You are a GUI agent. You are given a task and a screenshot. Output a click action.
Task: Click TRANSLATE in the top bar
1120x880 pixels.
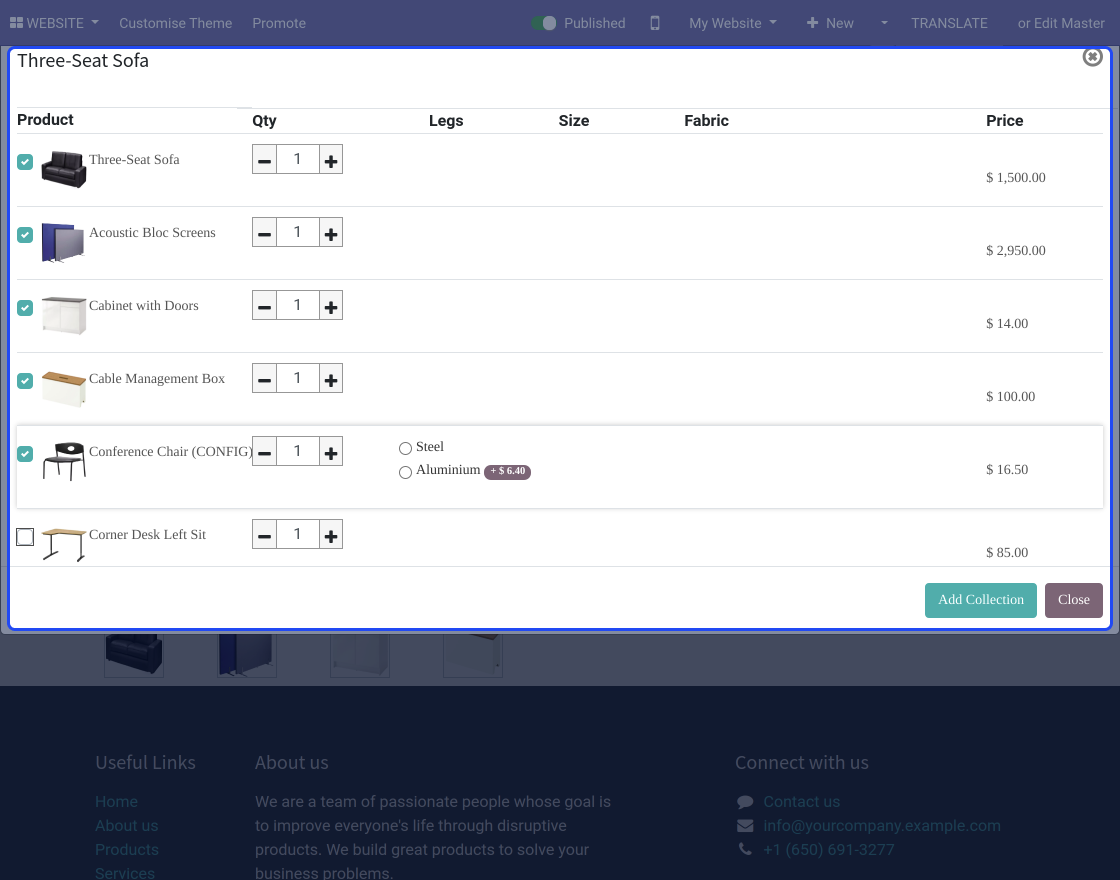click(x=949, y=23)
